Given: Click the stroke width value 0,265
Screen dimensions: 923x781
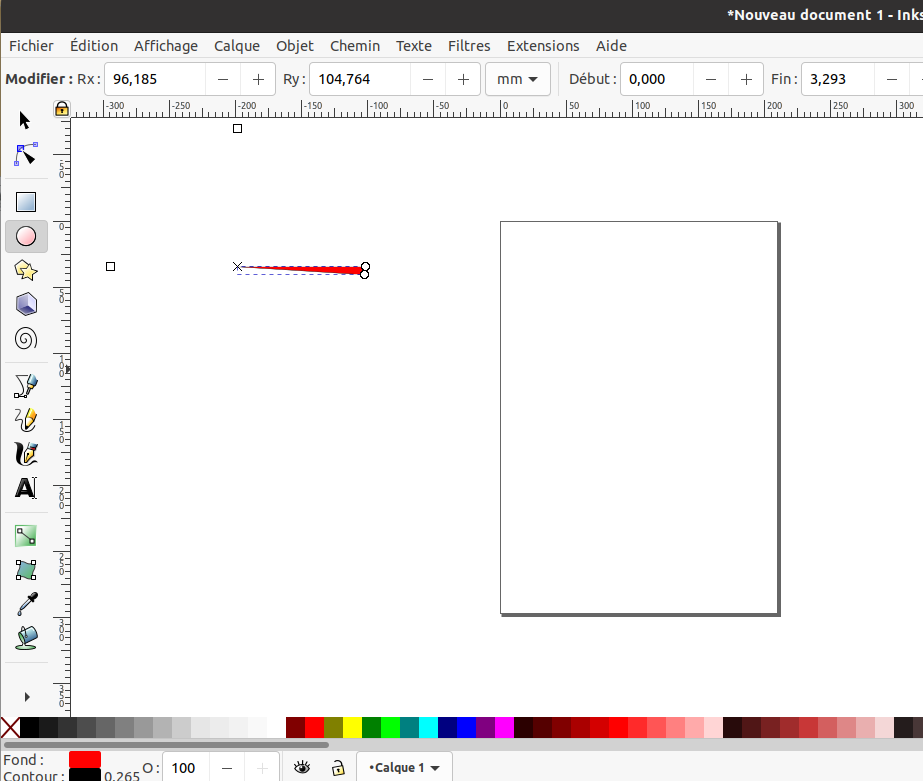Looking at the screenshot, I should (x=122, y=776).
